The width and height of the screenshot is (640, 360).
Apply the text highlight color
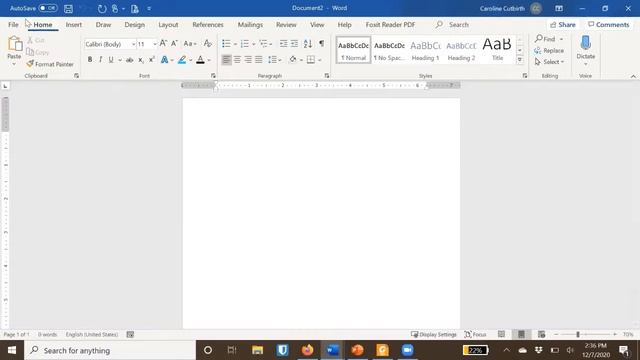pos(182,60)
